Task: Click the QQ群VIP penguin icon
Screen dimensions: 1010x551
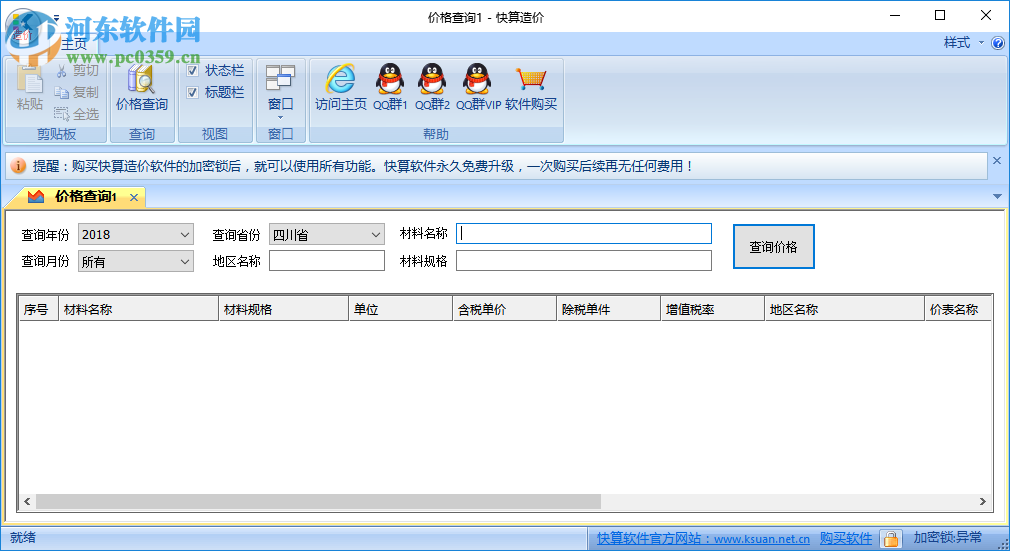Action: tap(477, 79)
